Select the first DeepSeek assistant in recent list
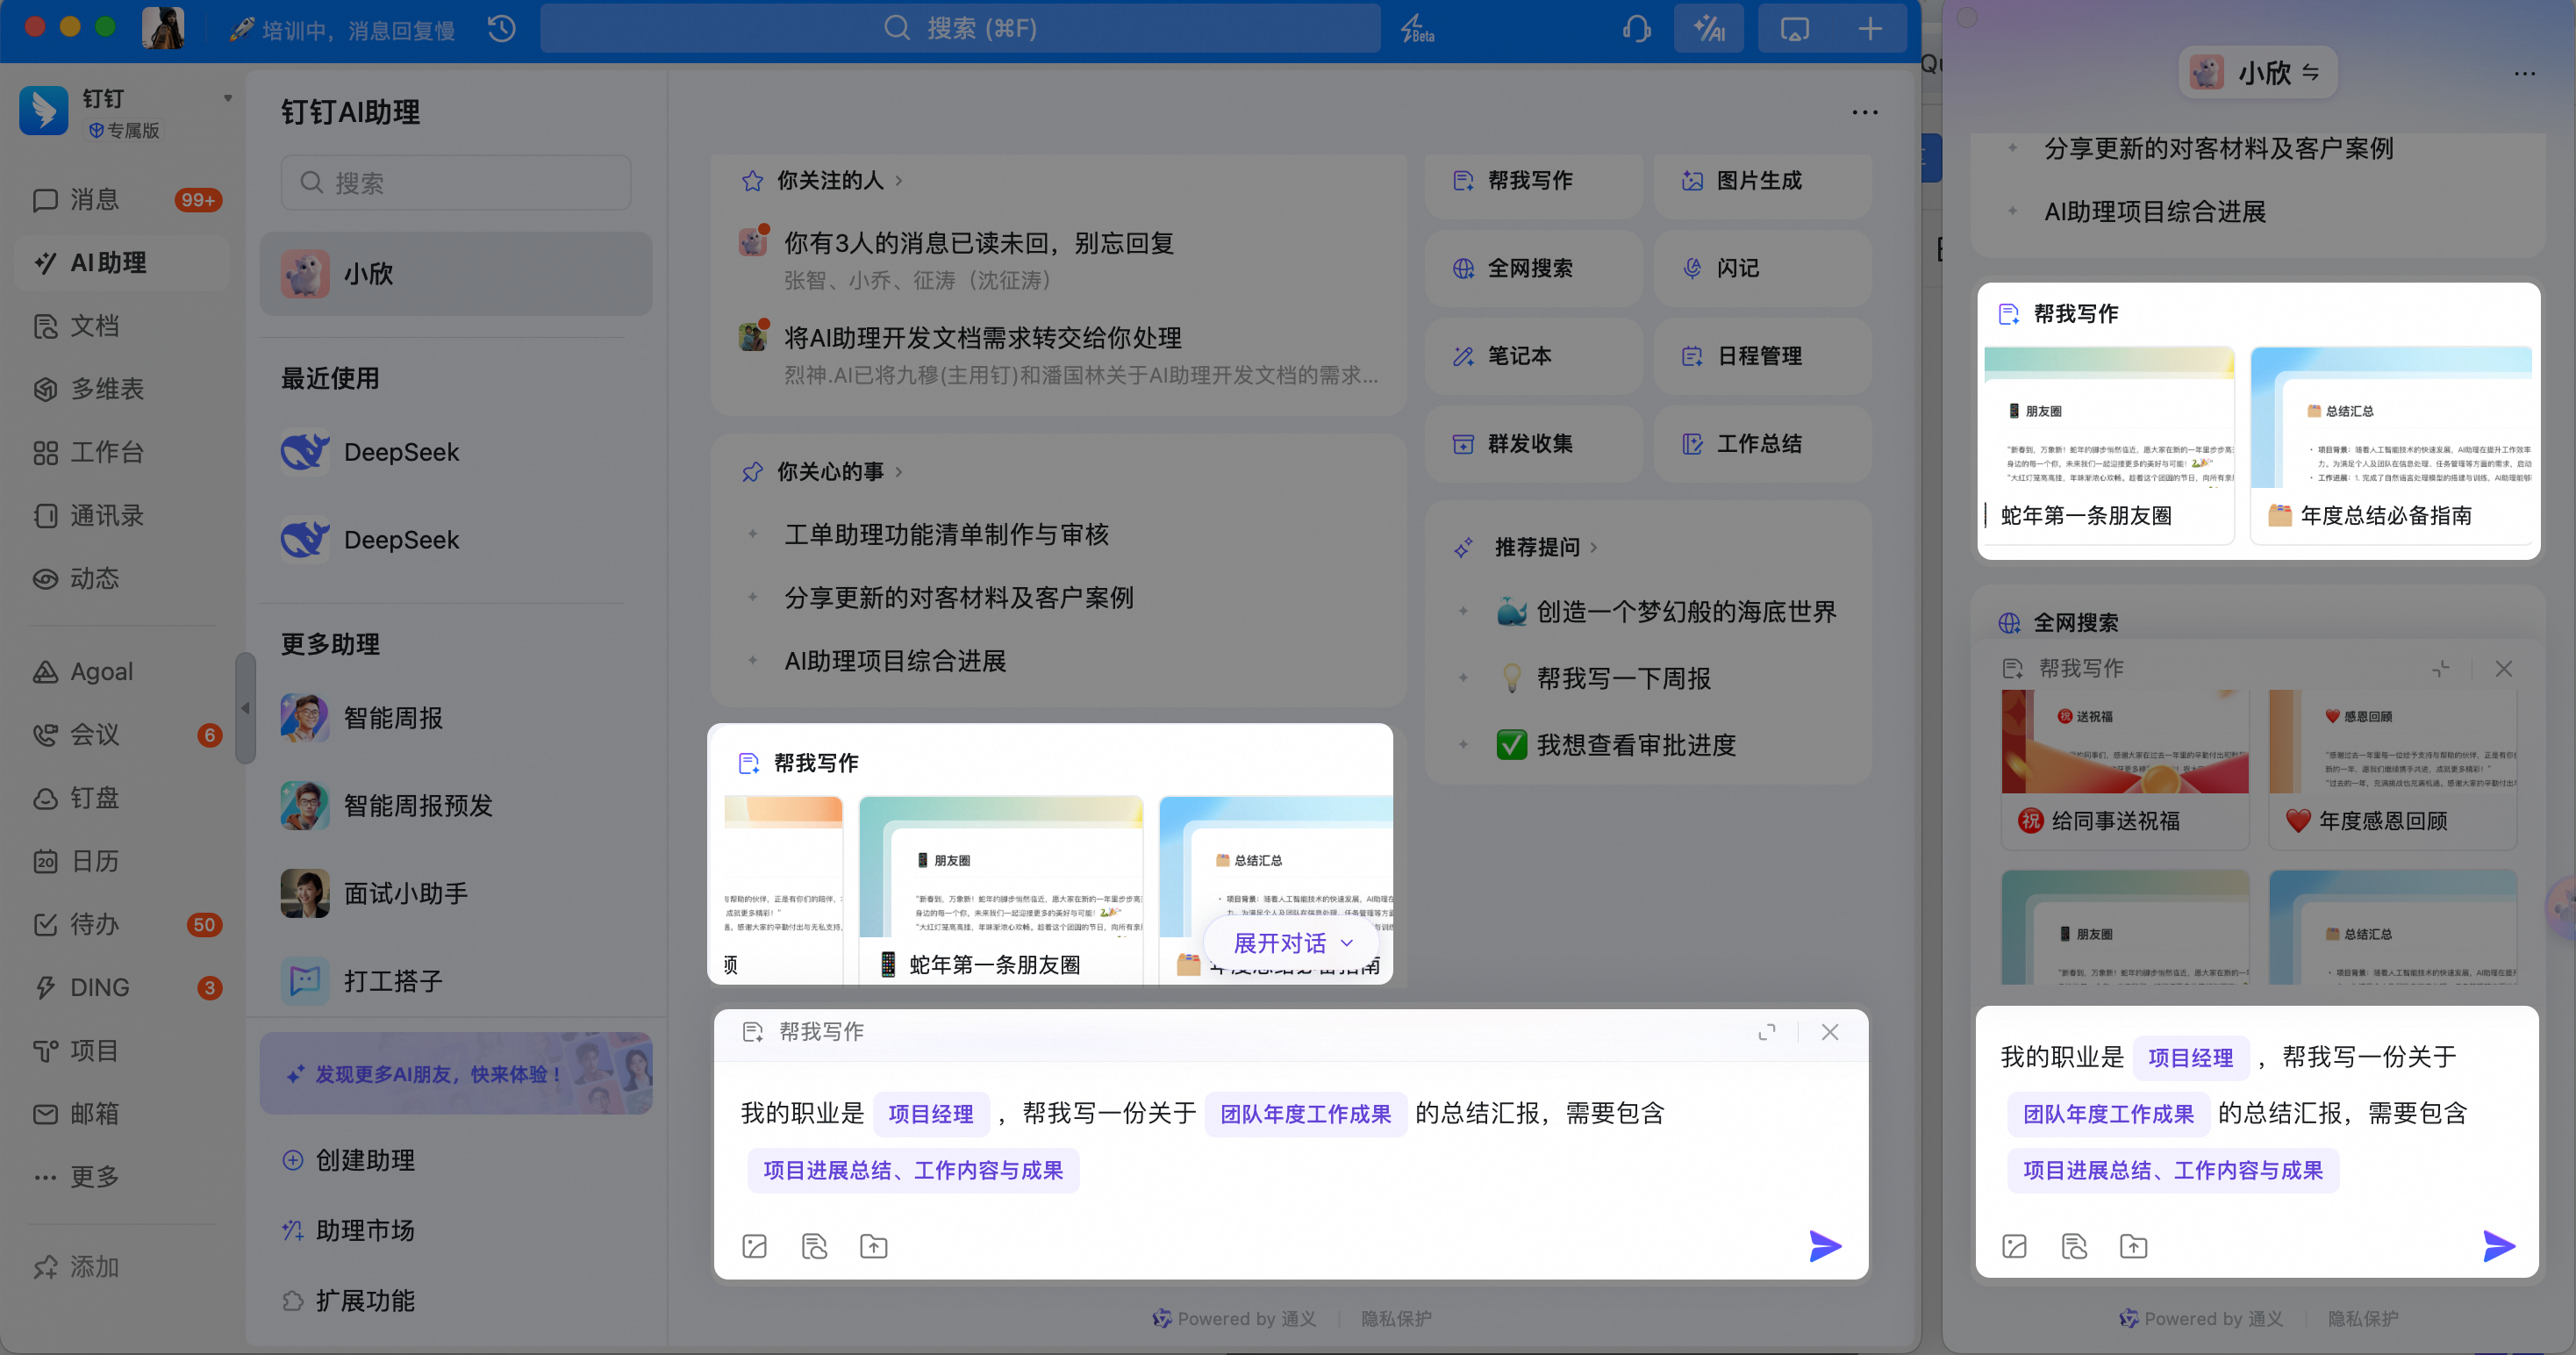The width and height of the screenshot is (2576, 1355). click(x=456, y=452)
